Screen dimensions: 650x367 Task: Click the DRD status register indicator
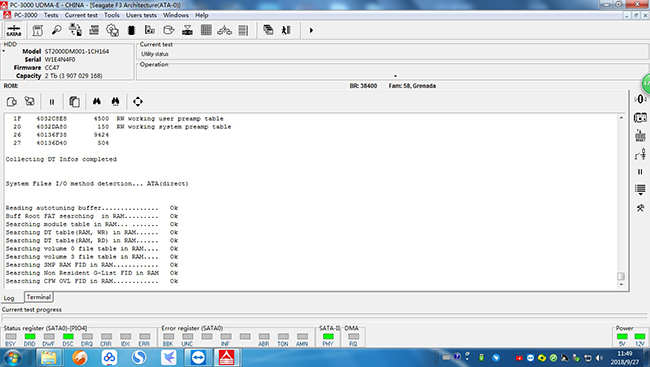29,336
